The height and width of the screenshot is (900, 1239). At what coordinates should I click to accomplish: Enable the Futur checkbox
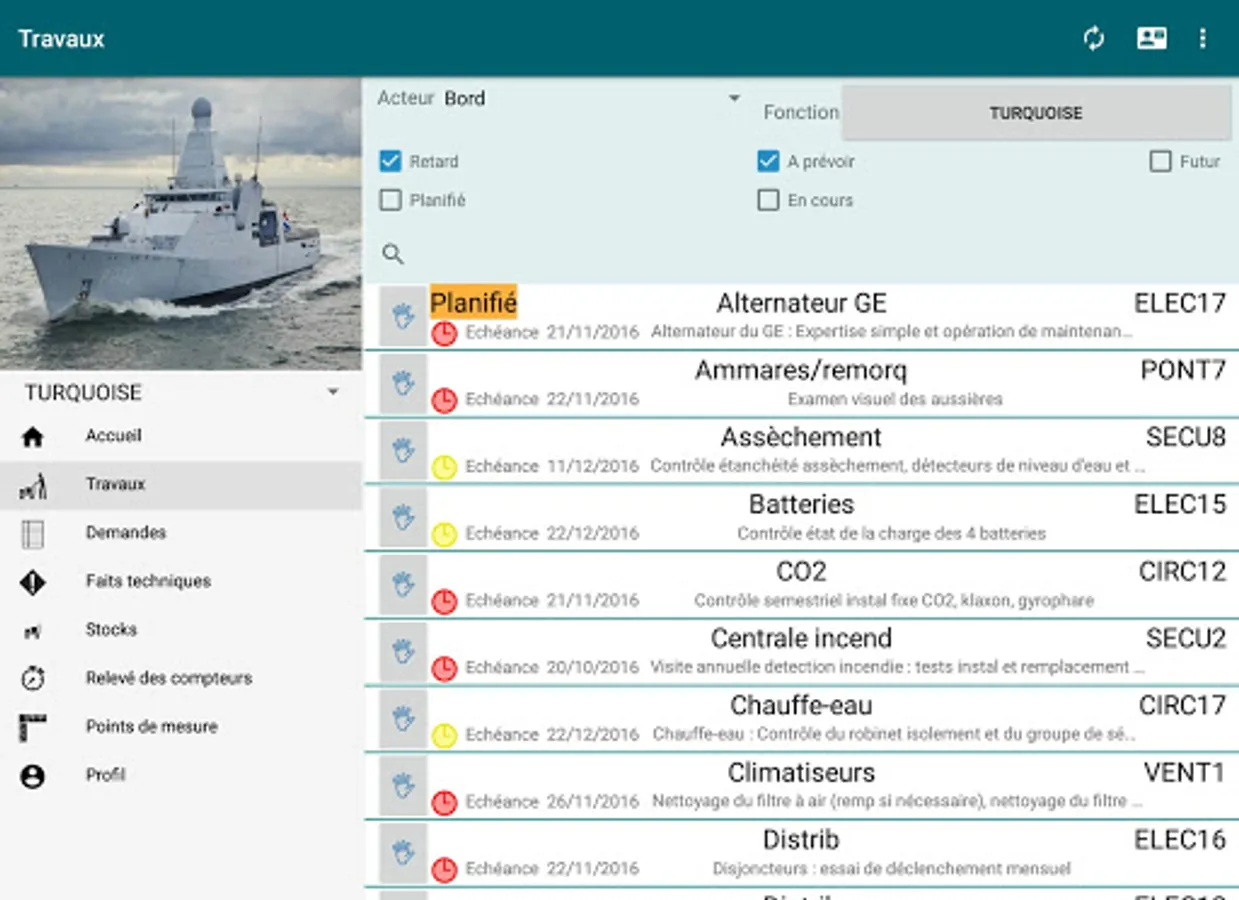(1160, 161)
